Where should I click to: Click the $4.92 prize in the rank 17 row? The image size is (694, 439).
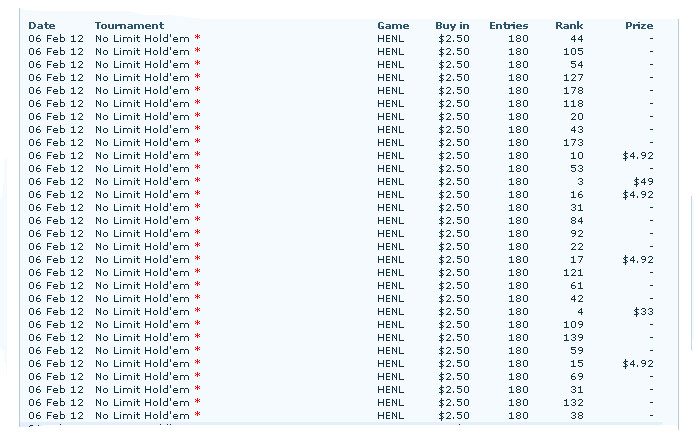[638, 260]
